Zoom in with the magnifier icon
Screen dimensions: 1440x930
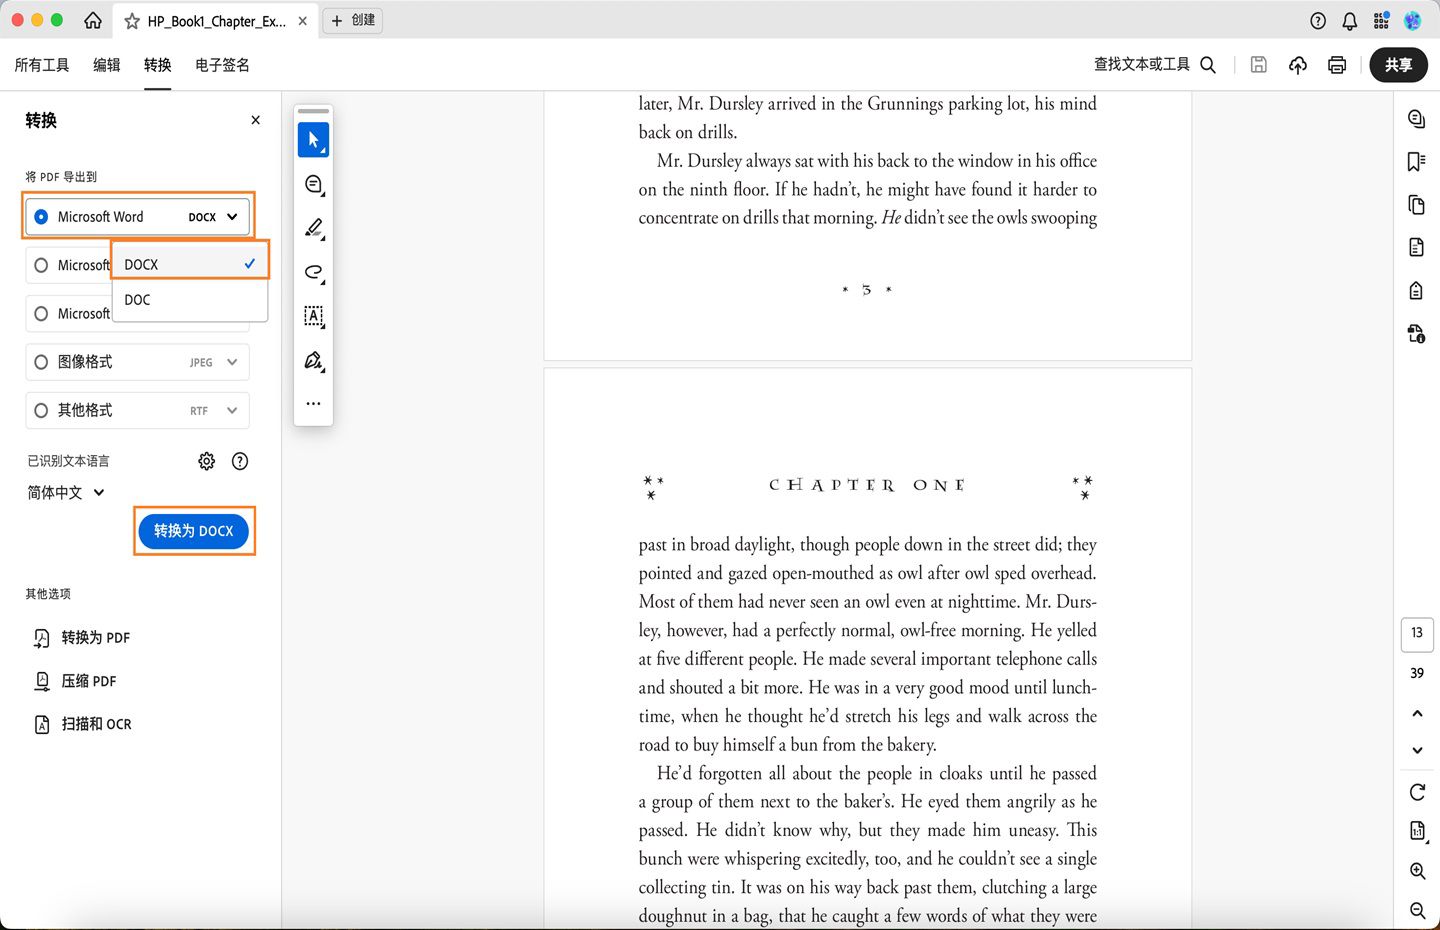[1416, 871]
